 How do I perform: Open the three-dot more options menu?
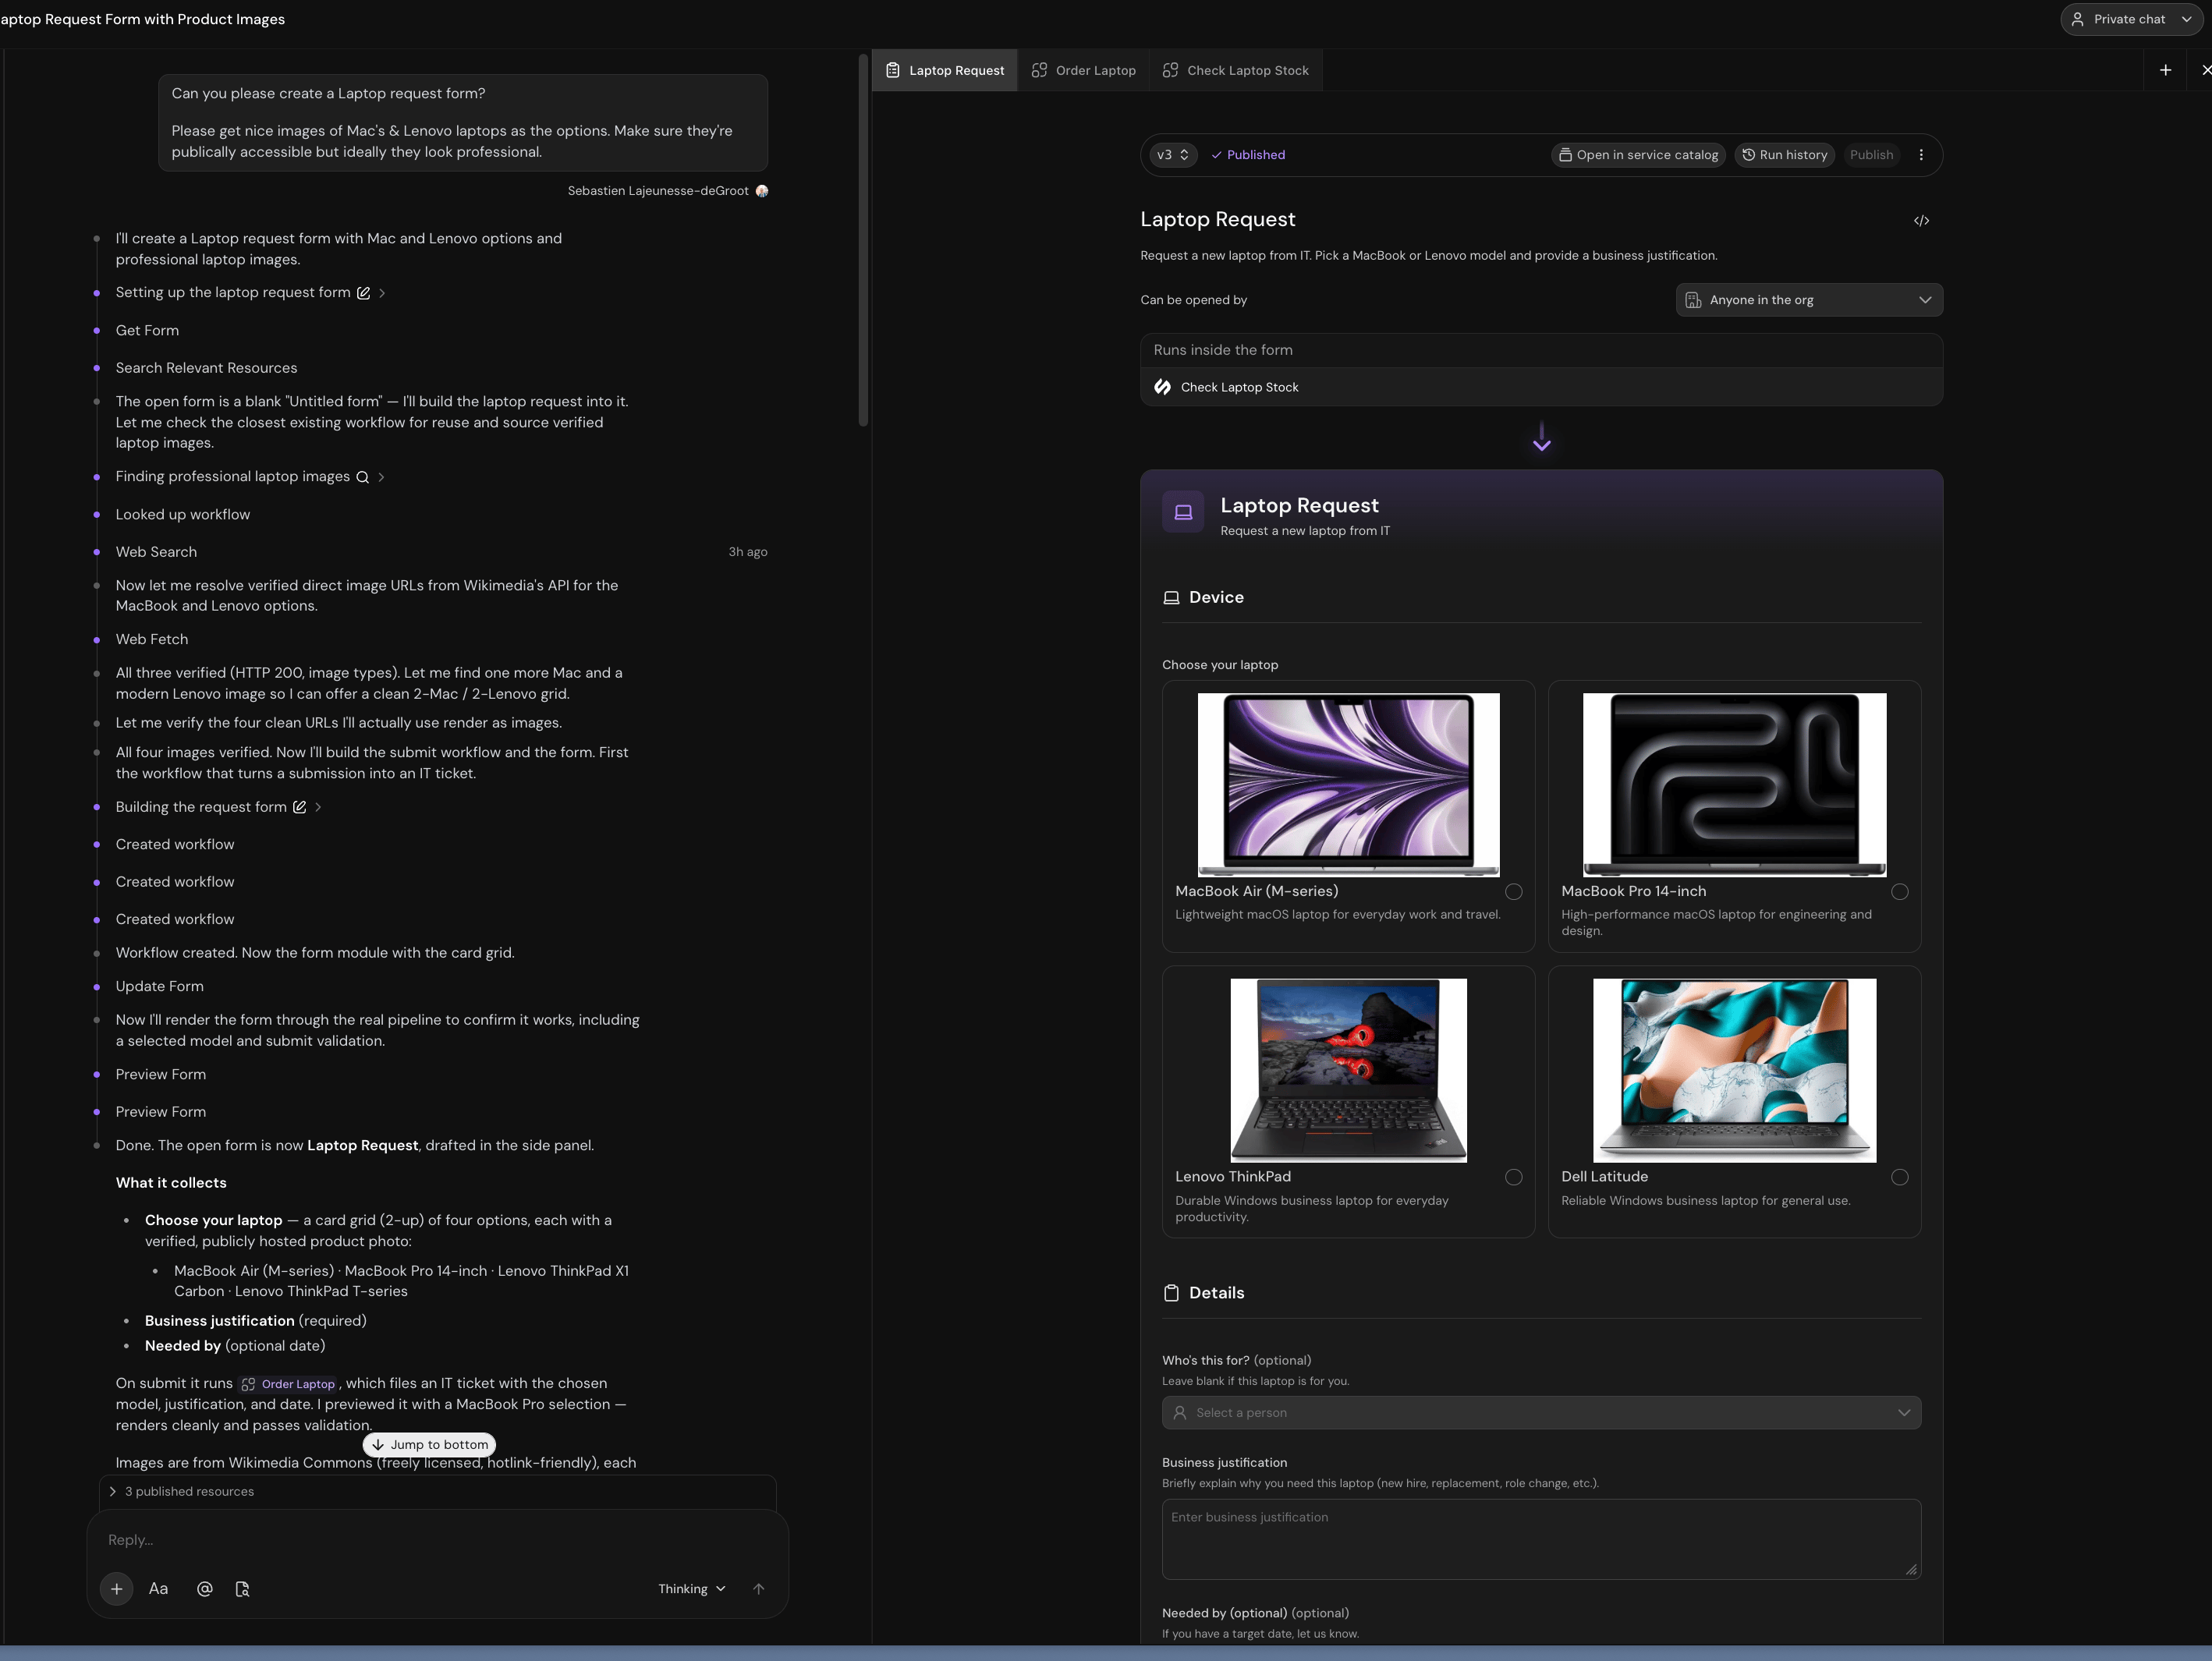click(x=1921, y=155)
